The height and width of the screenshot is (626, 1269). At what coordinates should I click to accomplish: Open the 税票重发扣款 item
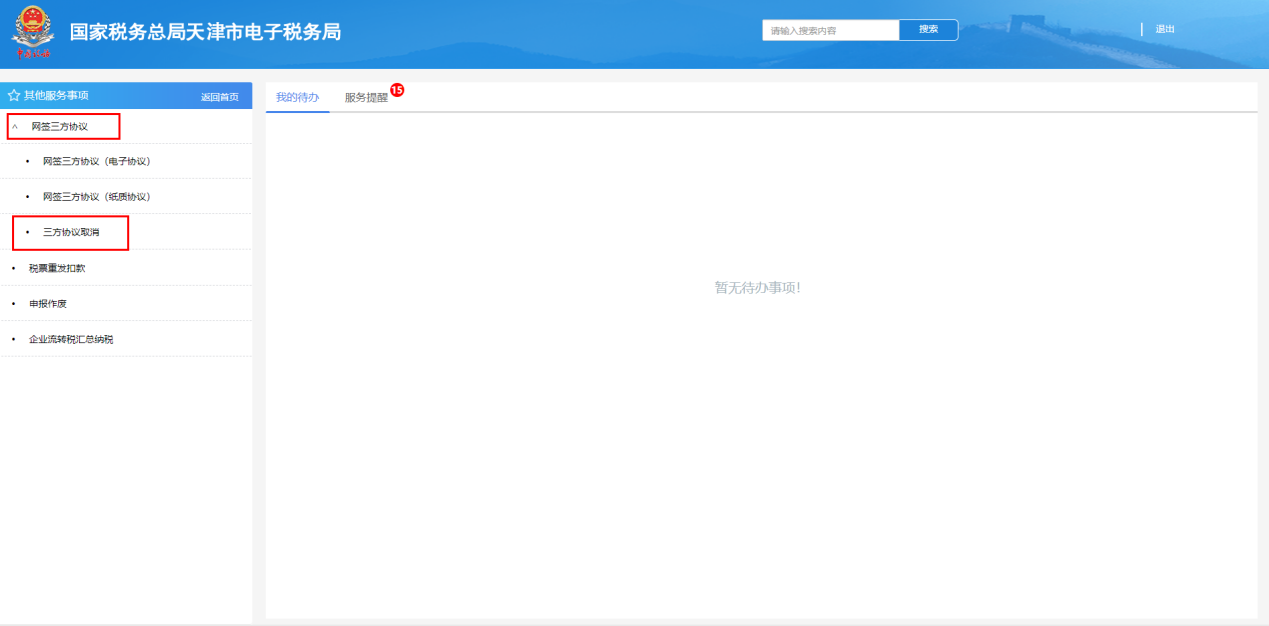pyautogui.click(x=57, y=268)
